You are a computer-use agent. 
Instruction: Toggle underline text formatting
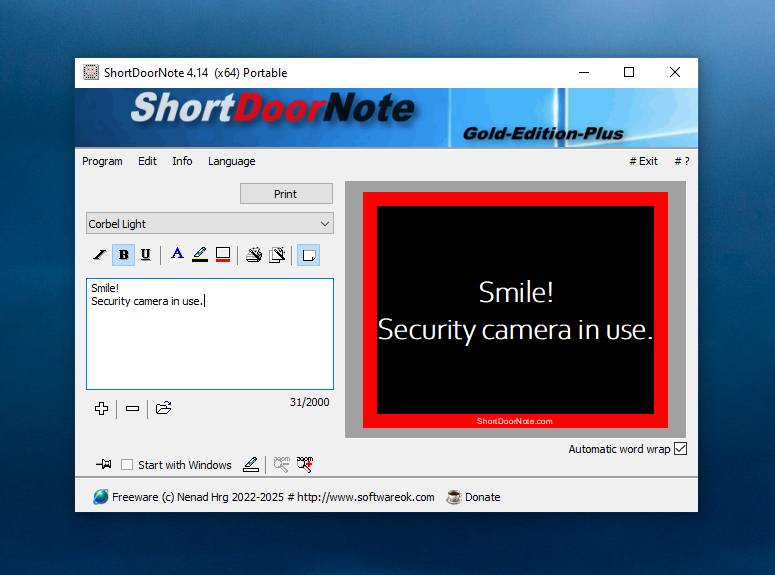click(145, 255)
